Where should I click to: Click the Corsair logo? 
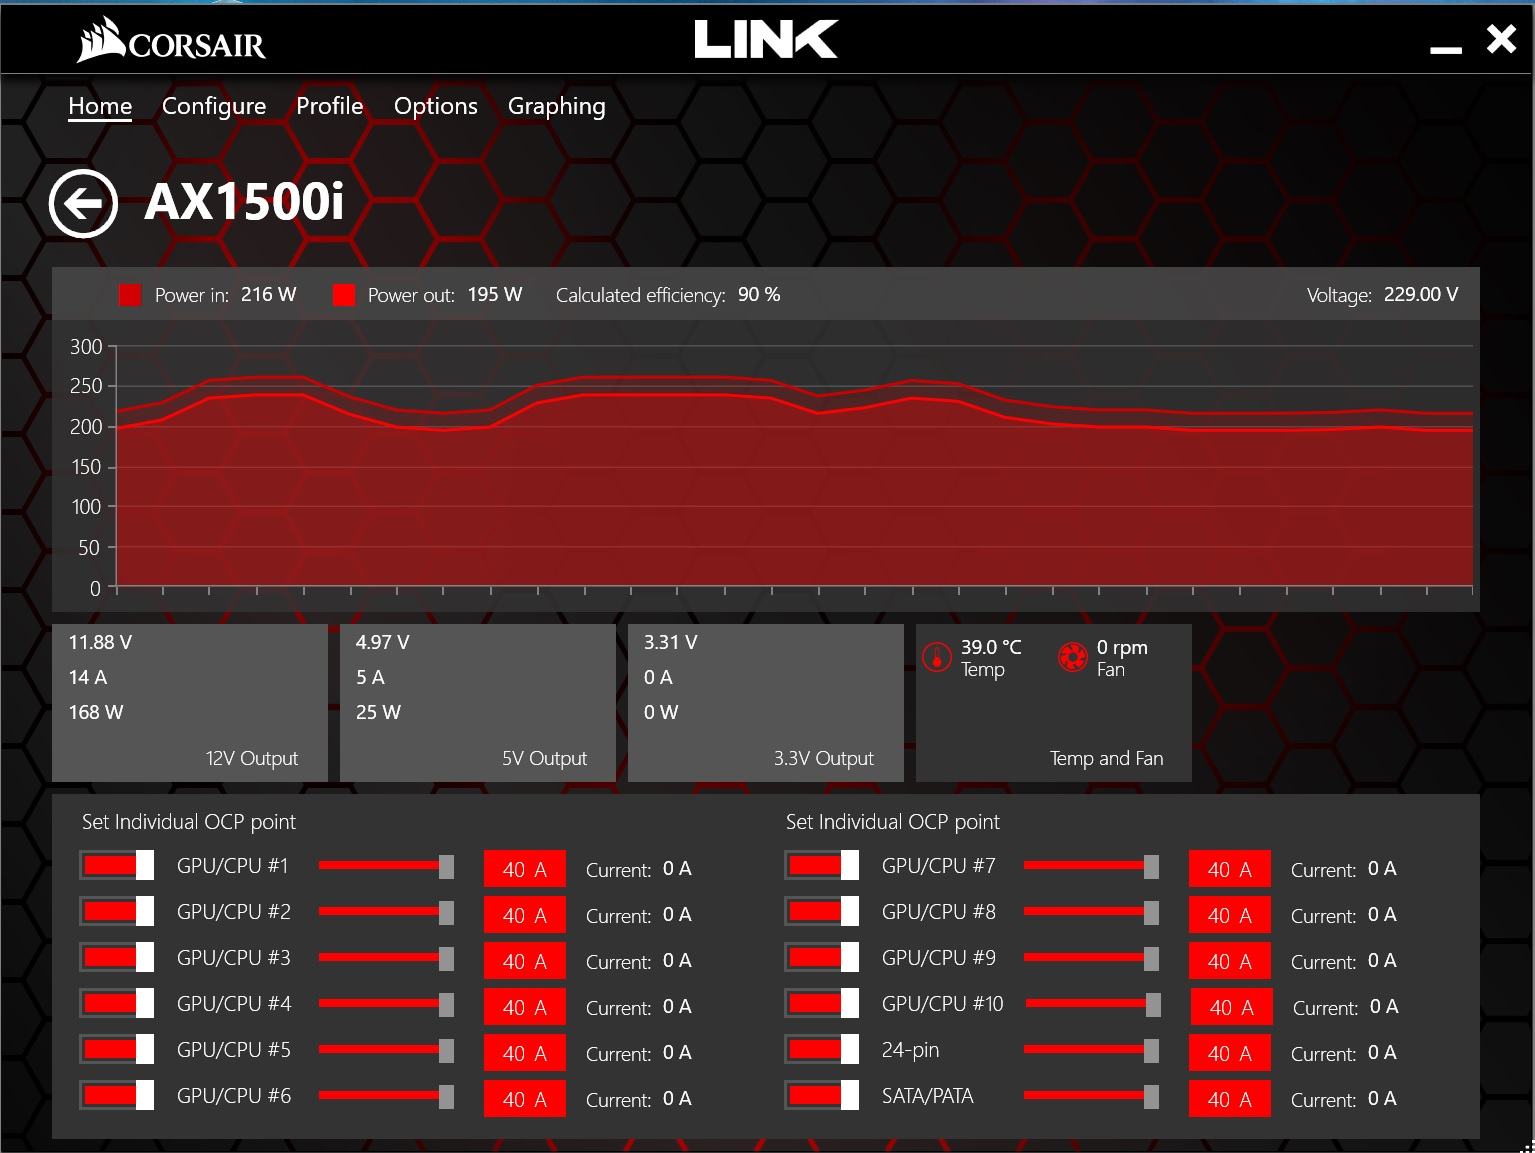point(171,41)
